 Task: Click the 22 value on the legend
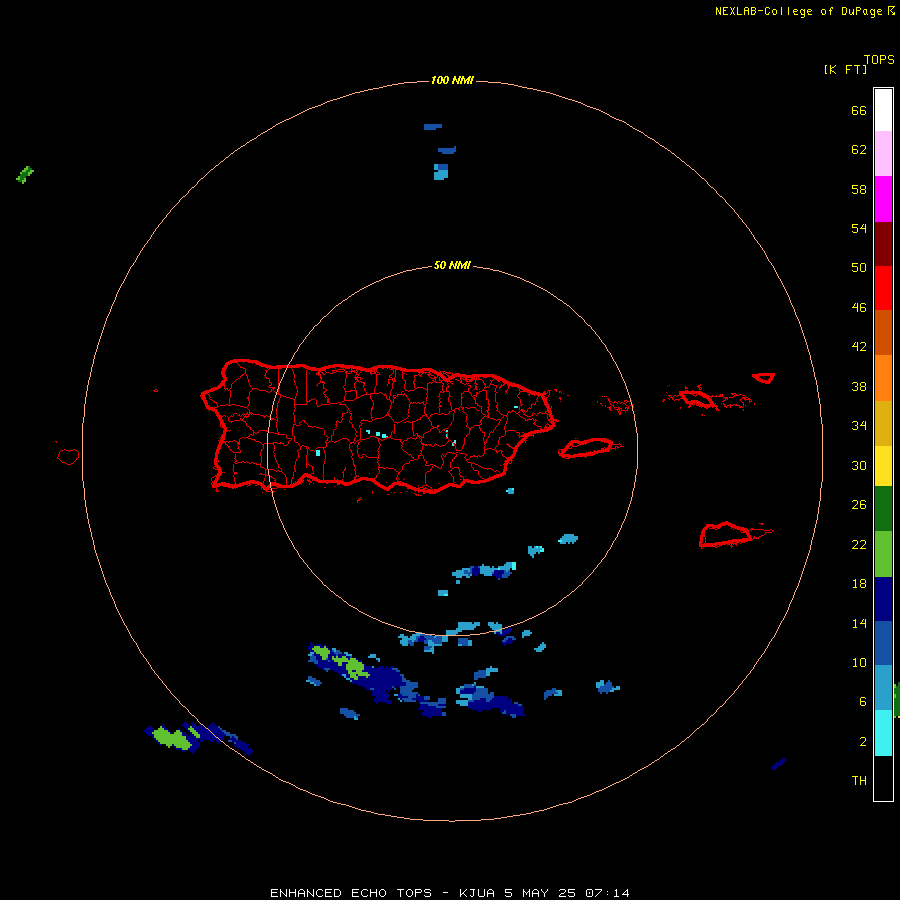click(859, 544)
